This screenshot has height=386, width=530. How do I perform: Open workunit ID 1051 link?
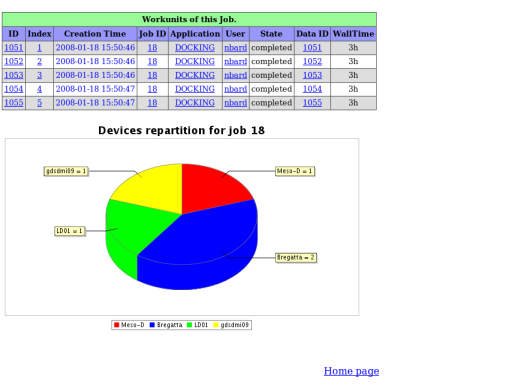tap(14, 48)
